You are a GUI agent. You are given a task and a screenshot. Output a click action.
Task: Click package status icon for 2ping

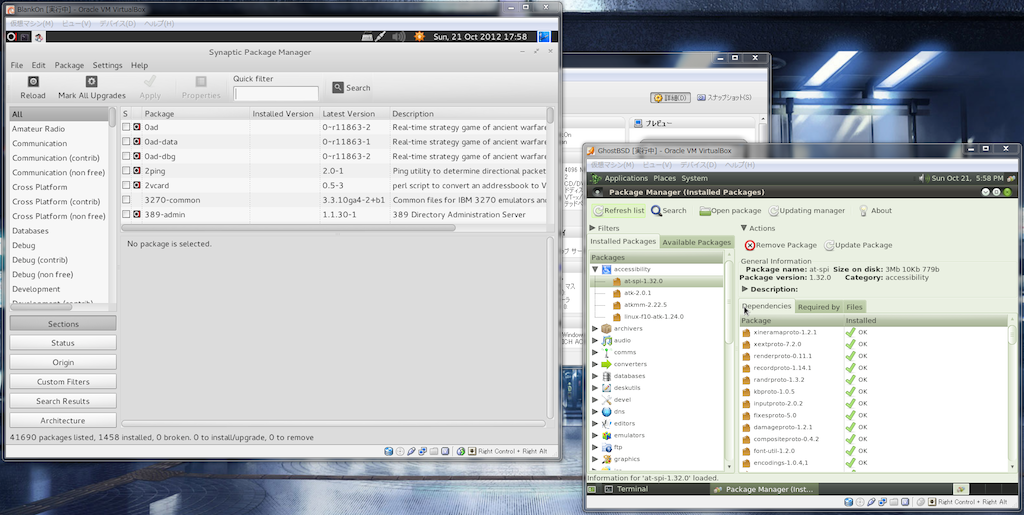point(137,171)
